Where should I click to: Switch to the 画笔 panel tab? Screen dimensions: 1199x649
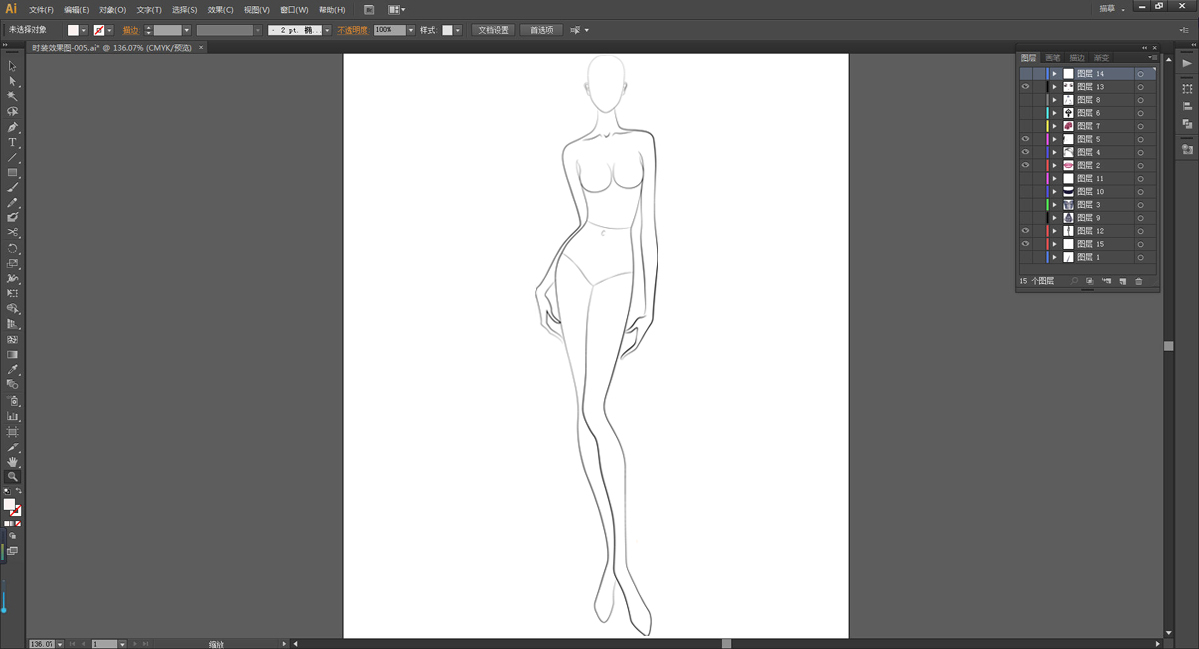[1053, 58]
